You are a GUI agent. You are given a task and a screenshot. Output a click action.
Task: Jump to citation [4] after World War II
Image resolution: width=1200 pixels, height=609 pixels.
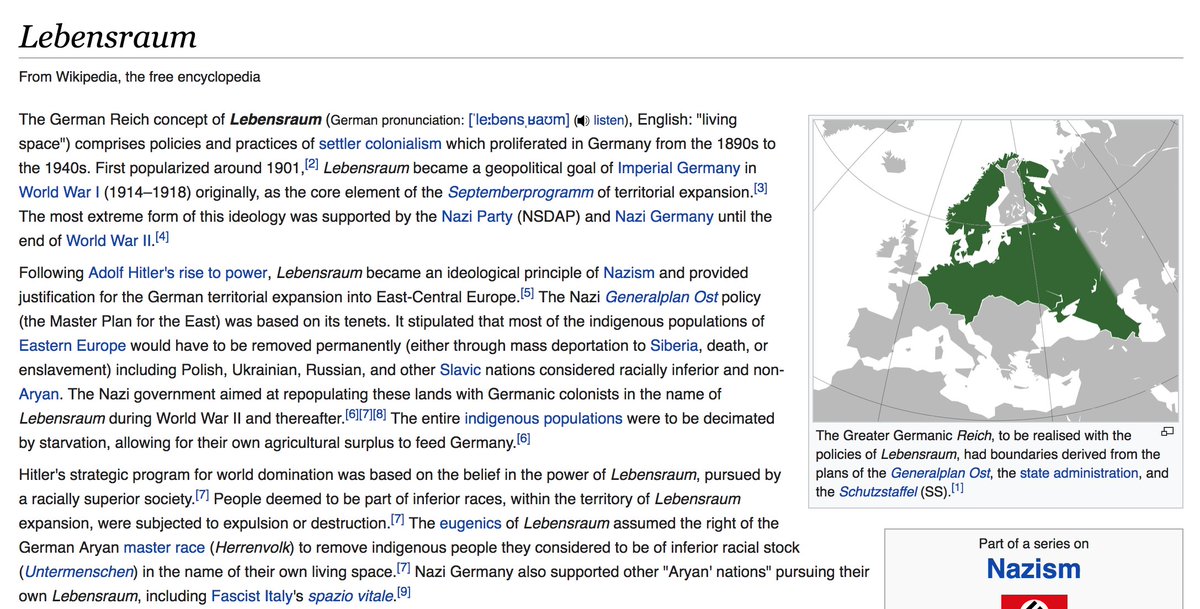[163, 235]
